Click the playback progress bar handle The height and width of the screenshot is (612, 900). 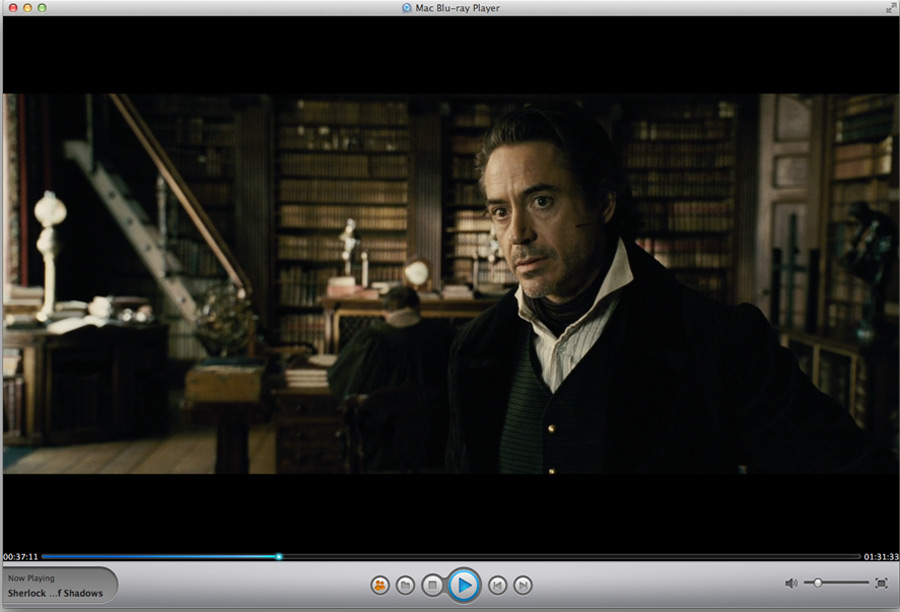point(278,556)
